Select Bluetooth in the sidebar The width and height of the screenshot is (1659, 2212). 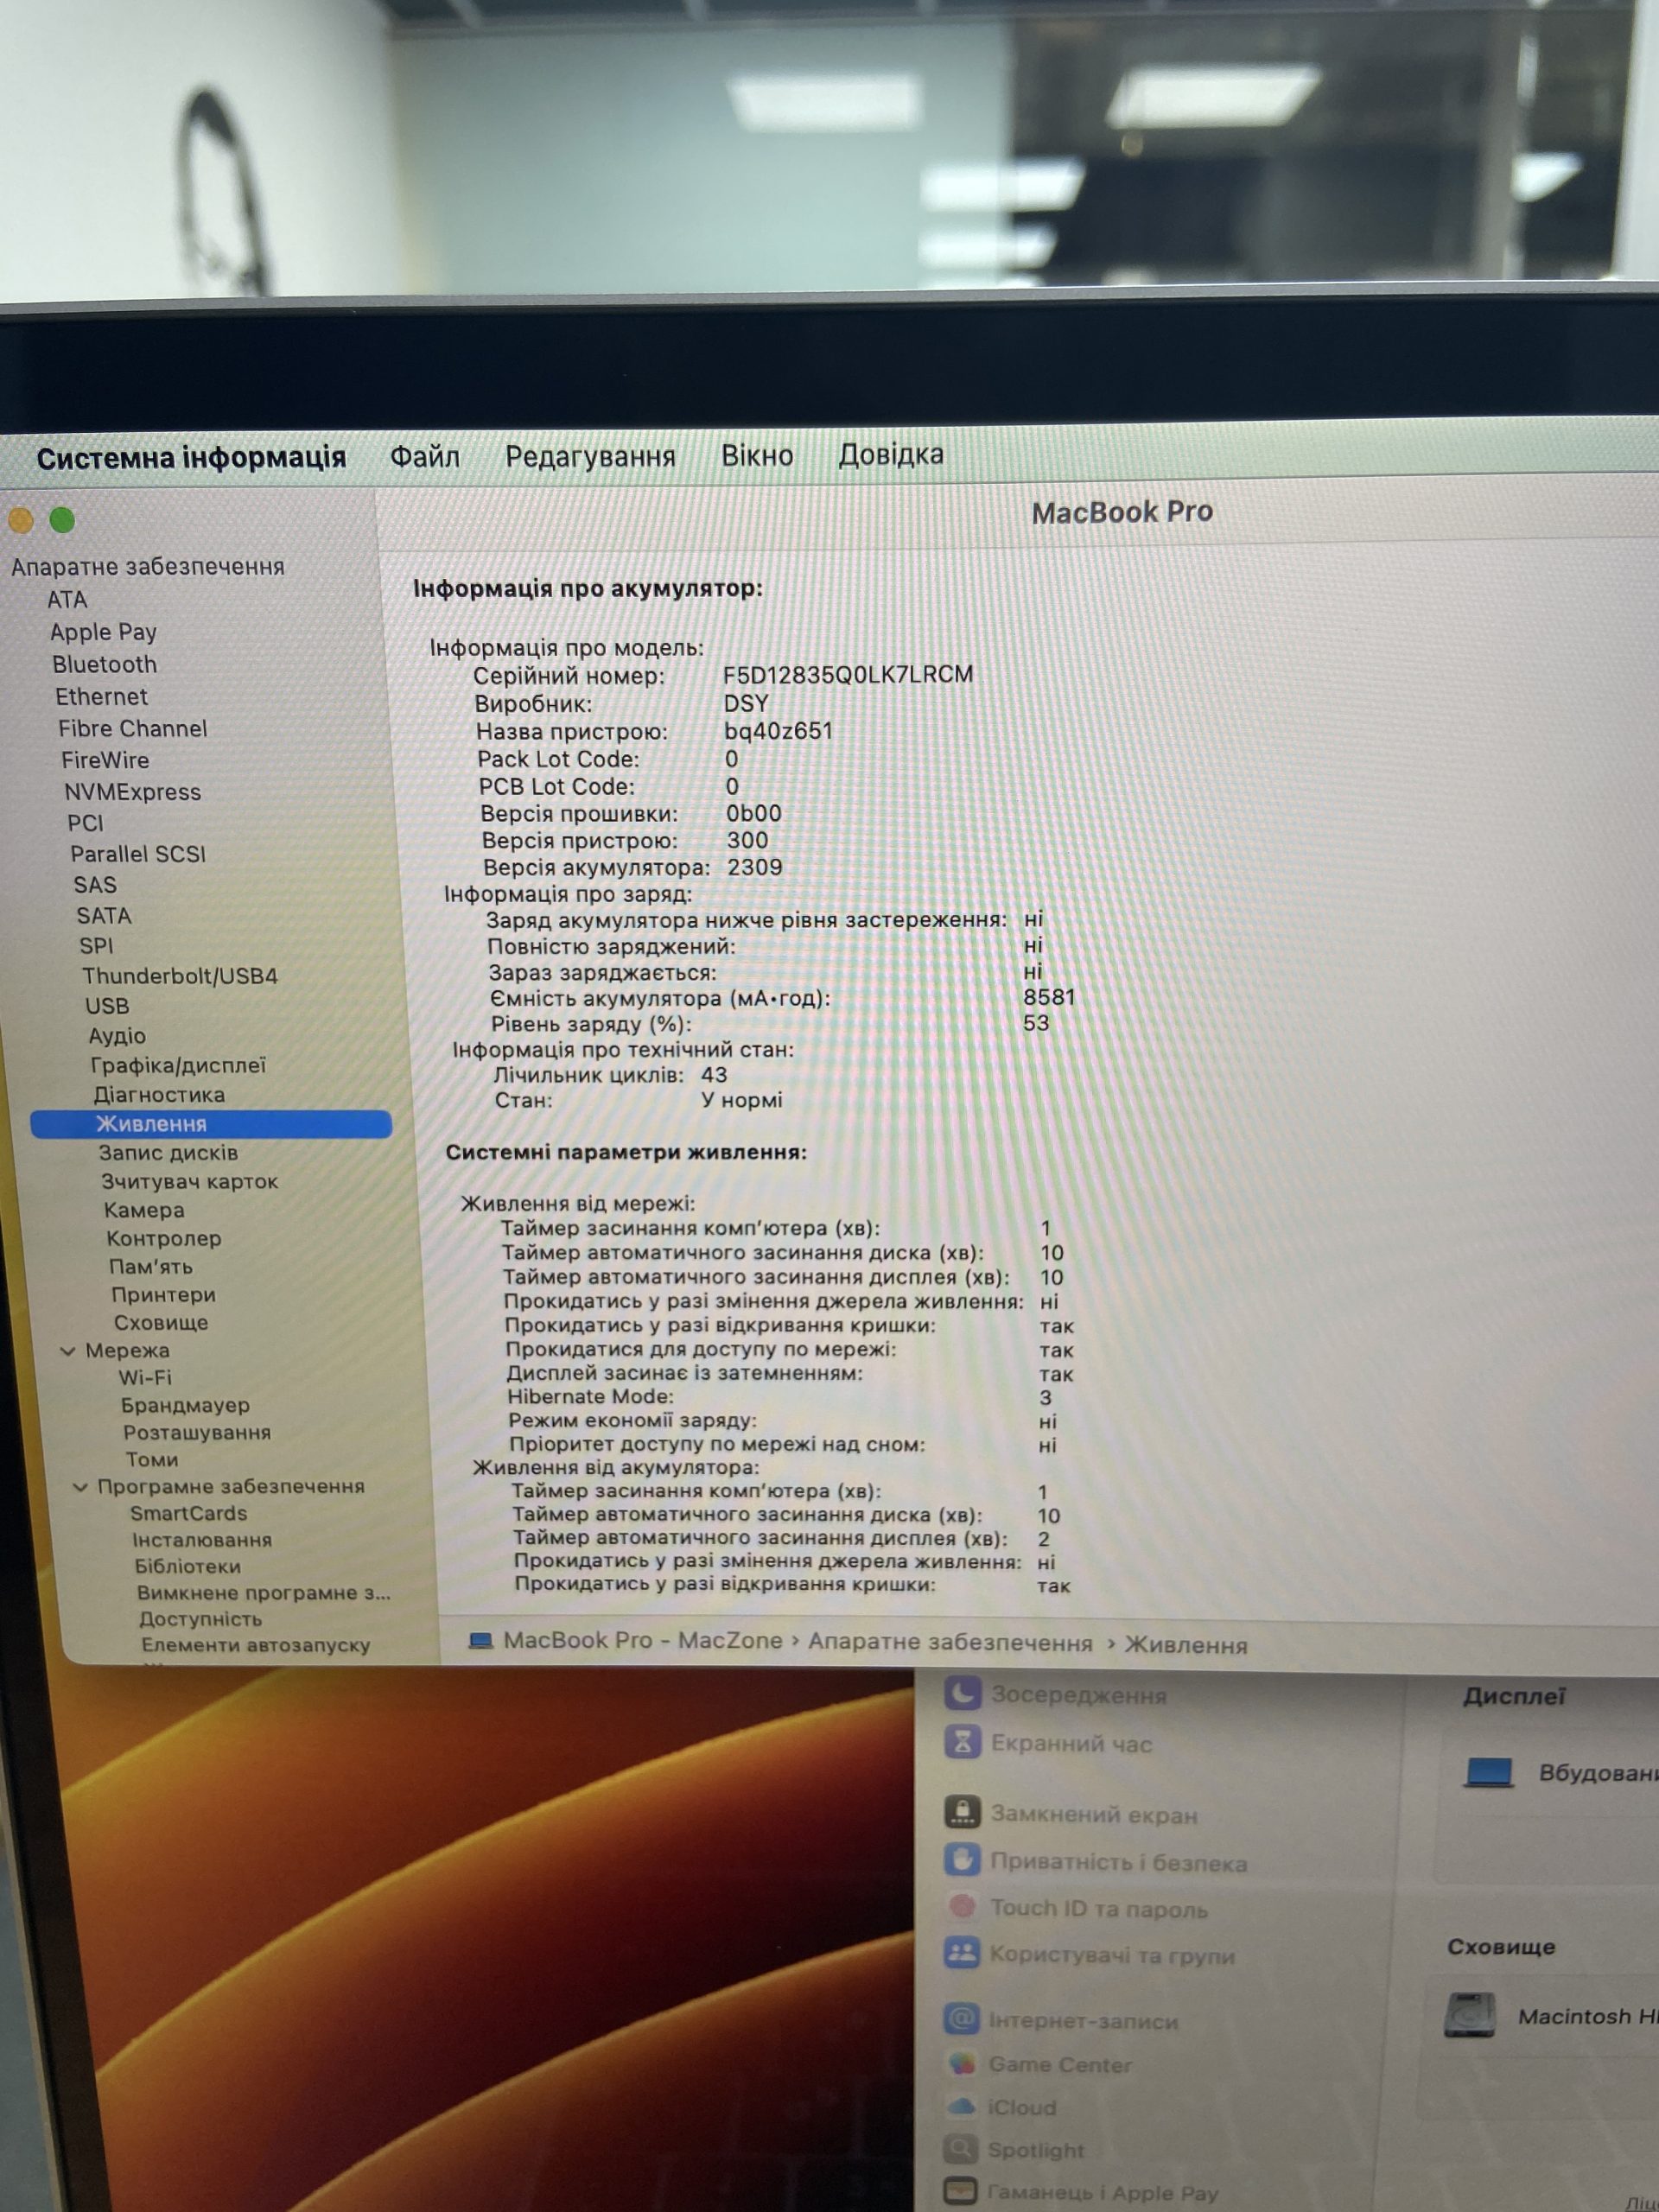tap(105, 664)
